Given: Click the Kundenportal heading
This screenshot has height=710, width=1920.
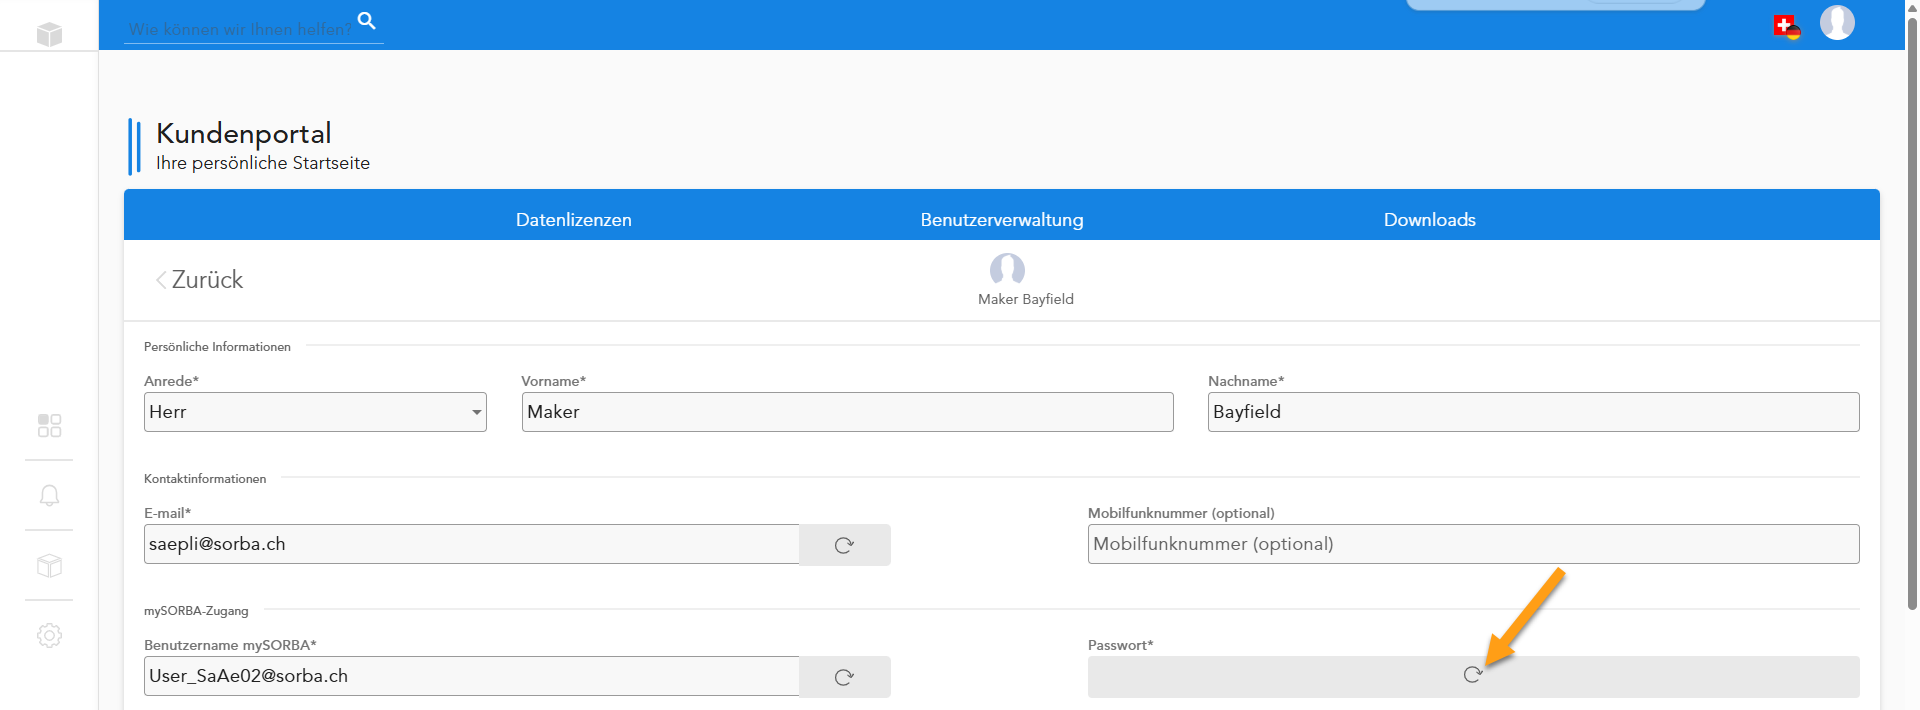Looking at the screenshot, I should (x=244, y=133).
